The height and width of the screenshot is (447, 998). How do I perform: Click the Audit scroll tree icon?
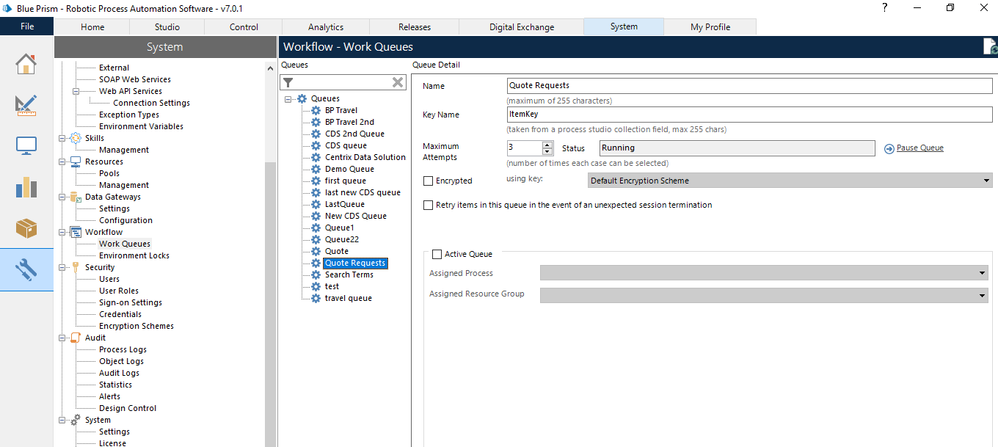click(x=75, y=338)
